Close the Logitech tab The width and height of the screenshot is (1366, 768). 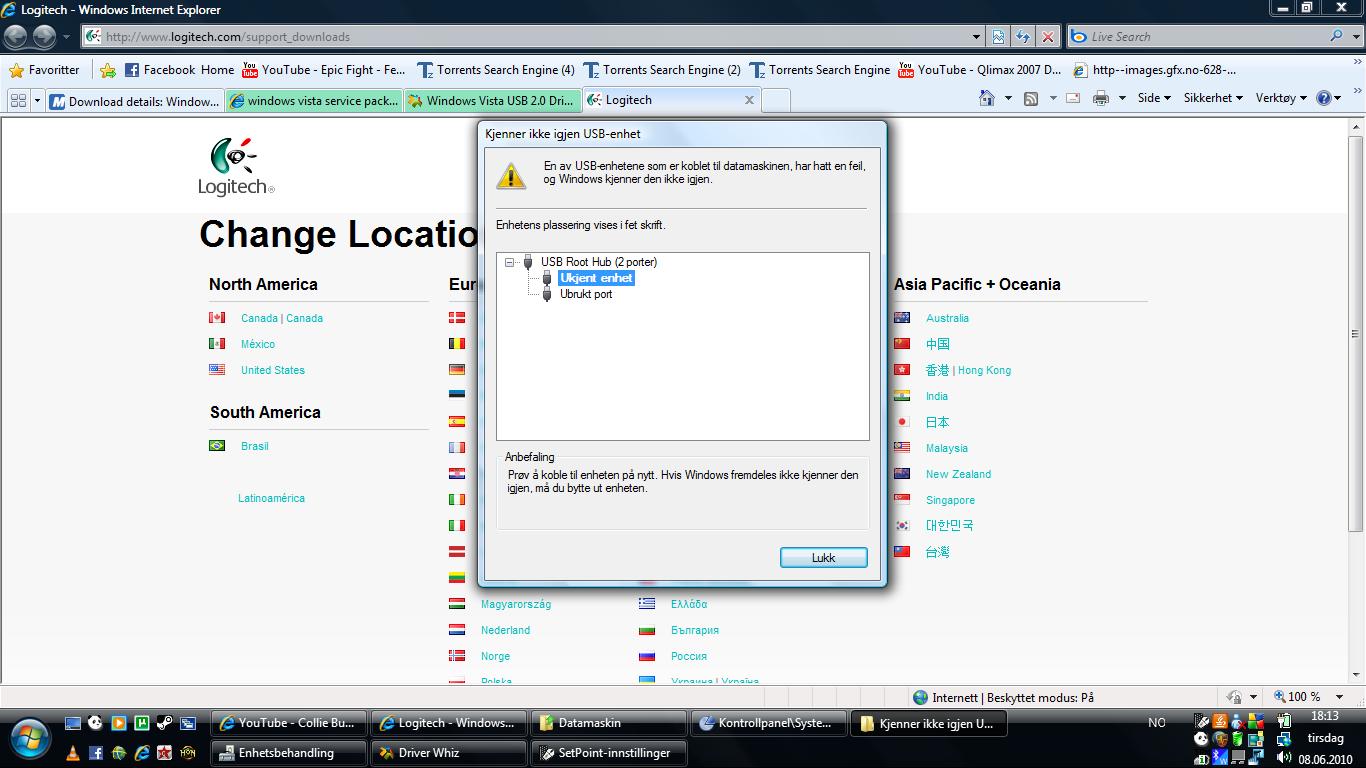[749, 100]
